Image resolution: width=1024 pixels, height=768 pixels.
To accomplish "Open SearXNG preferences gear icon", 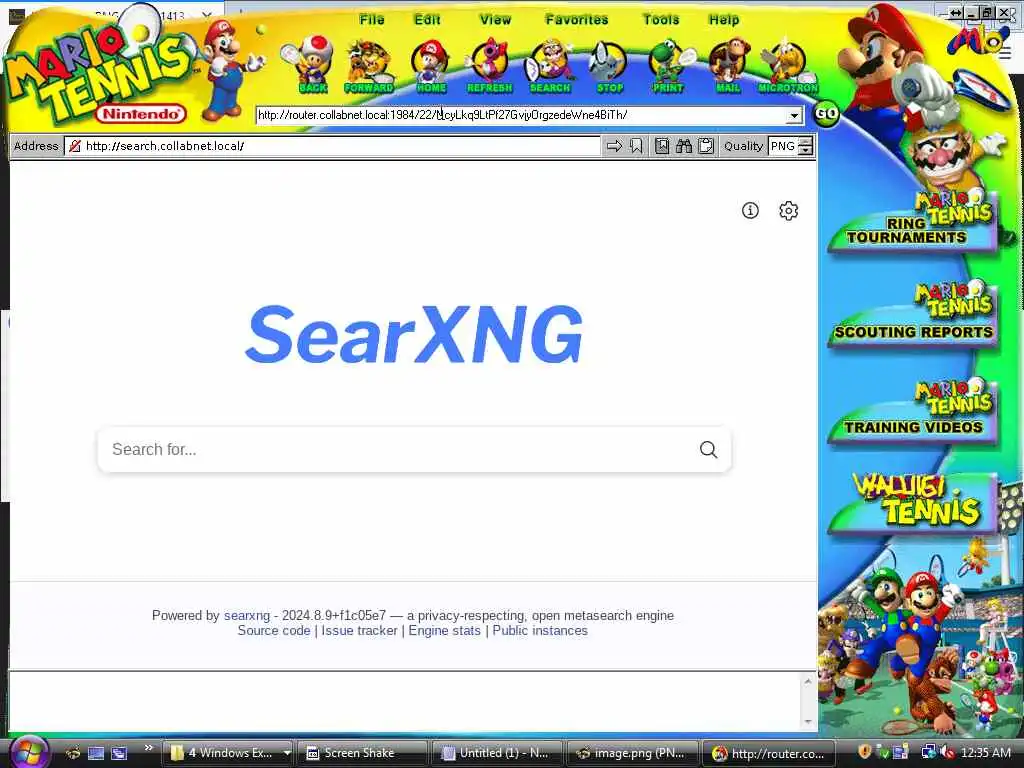I will (788, 210).
